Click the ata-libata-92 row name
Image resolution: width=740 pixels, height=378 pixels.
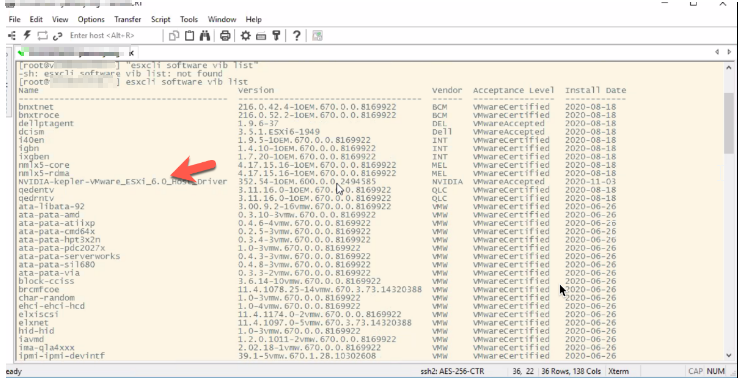[x=51, y=206]
